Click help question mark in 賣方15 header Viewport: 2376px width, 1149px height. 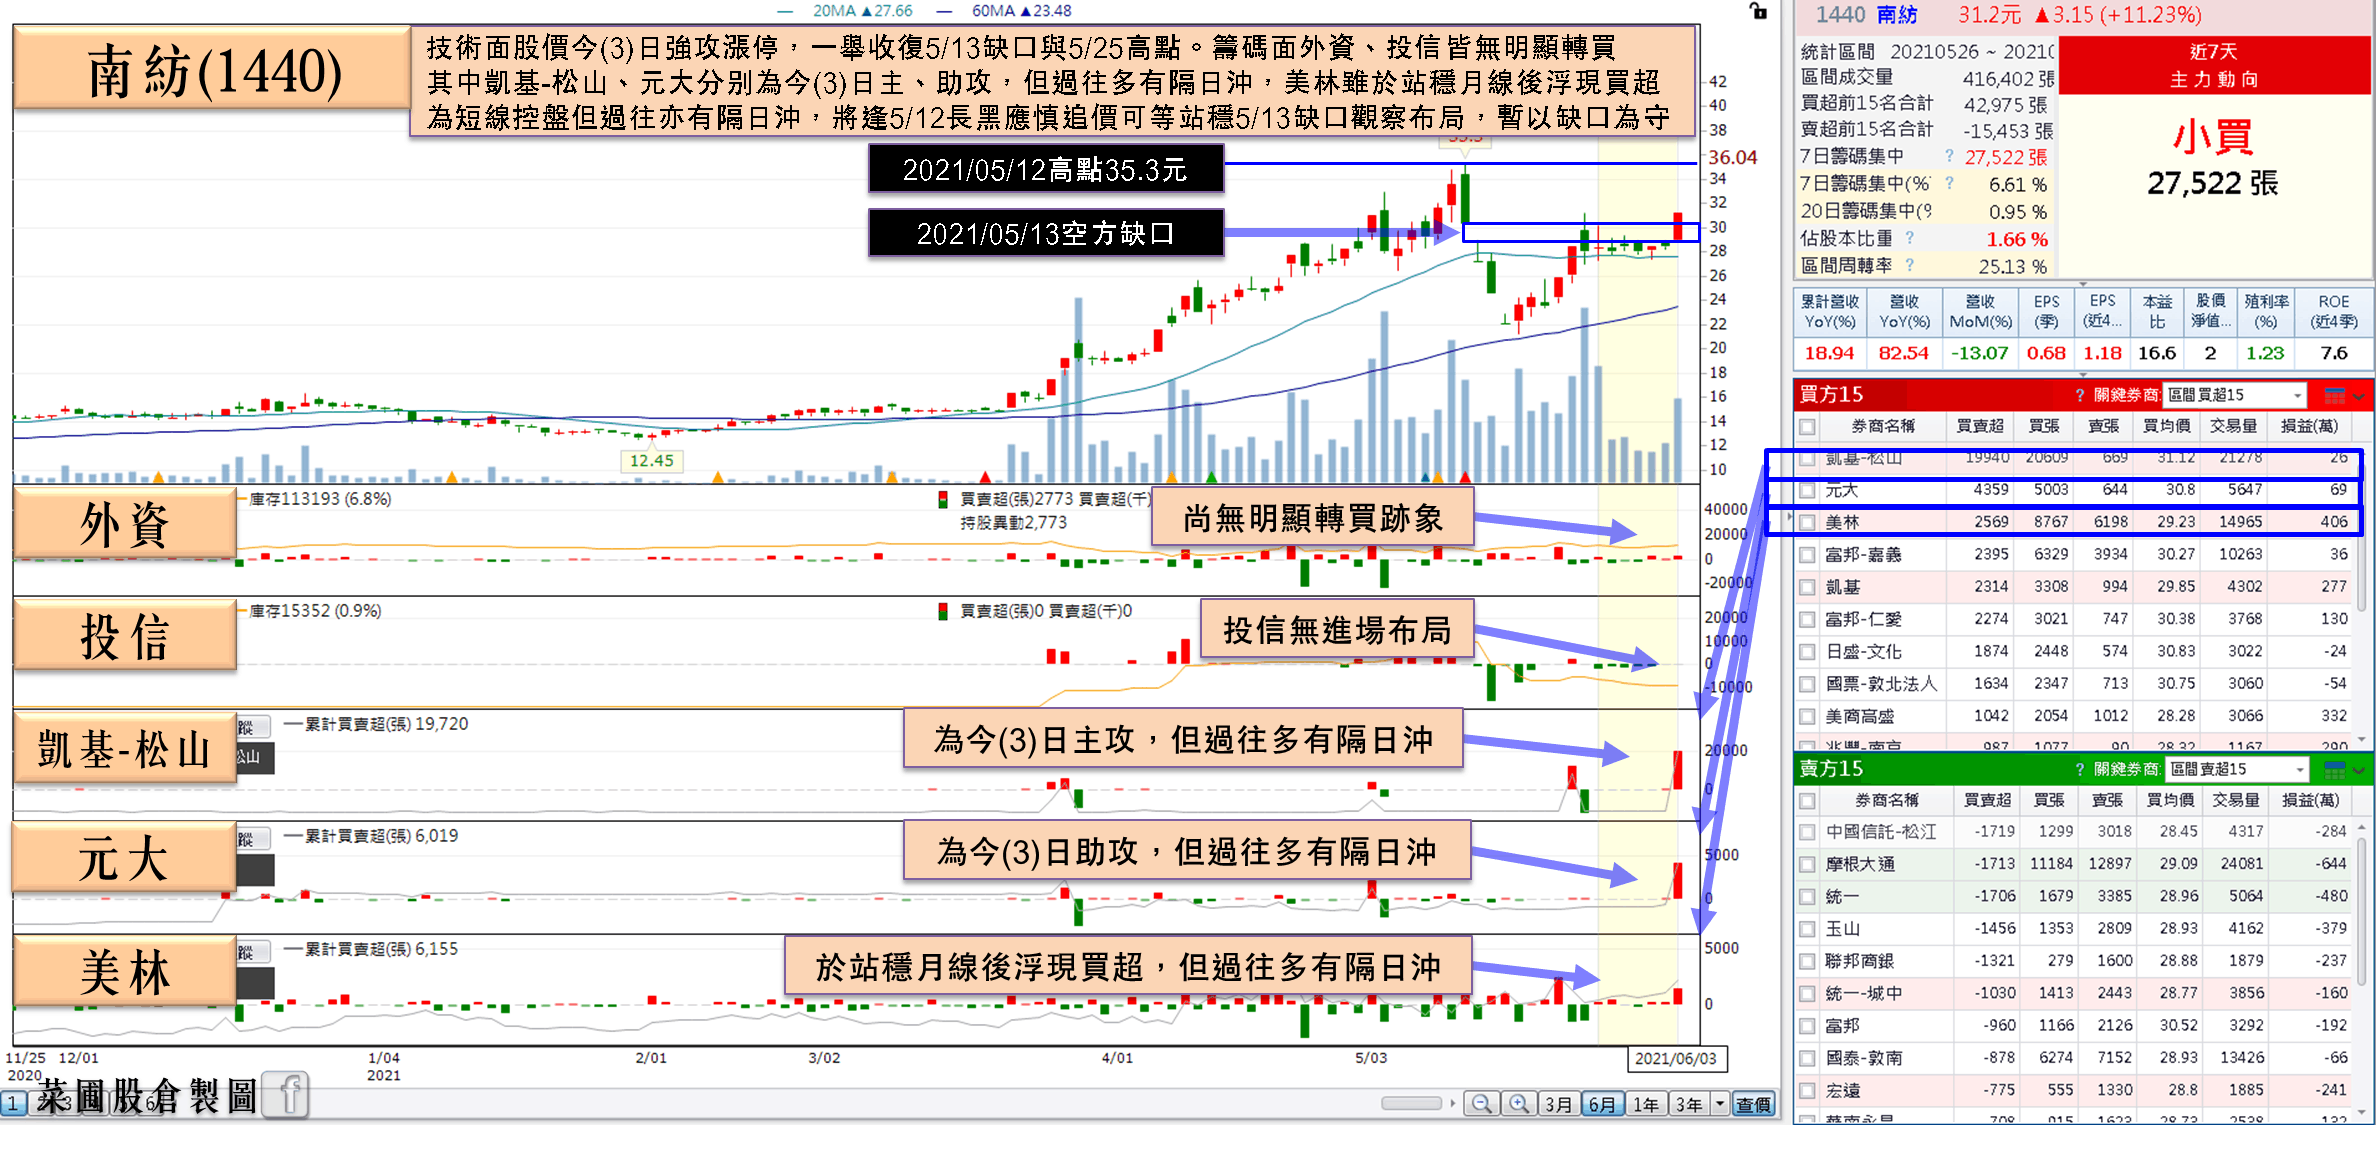pos(2079,769)
